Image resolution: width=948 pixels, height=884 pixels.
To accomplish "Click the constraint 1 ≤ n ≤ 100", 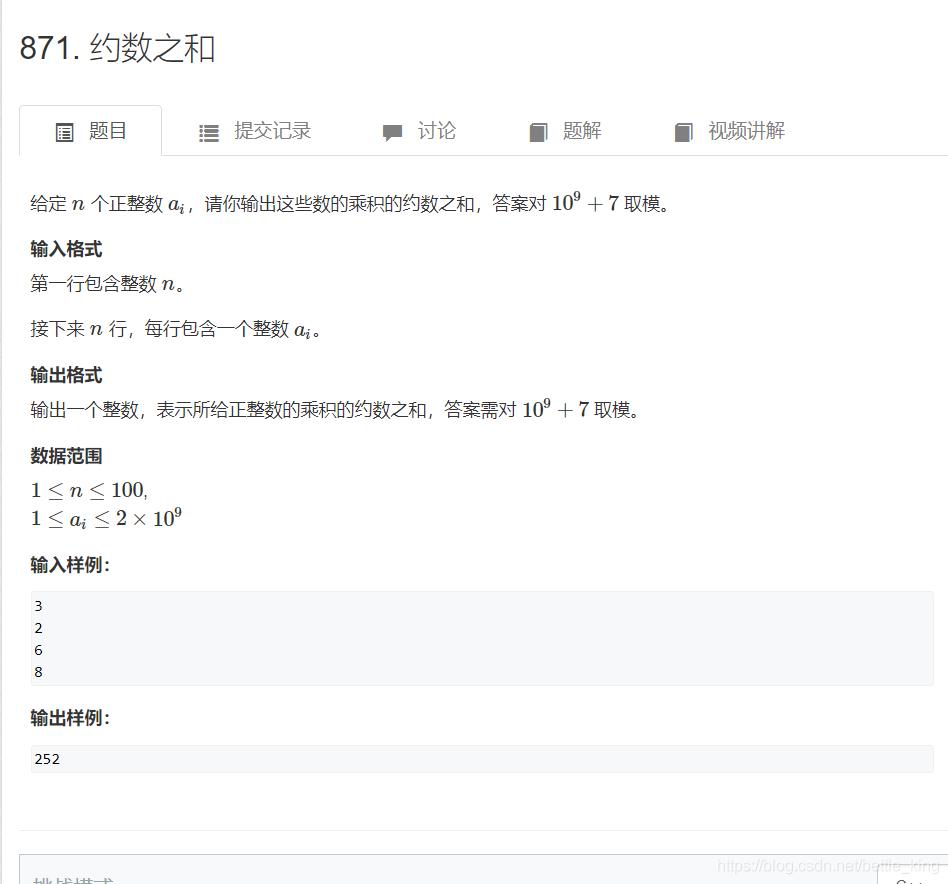I will (x=89, y=490).
